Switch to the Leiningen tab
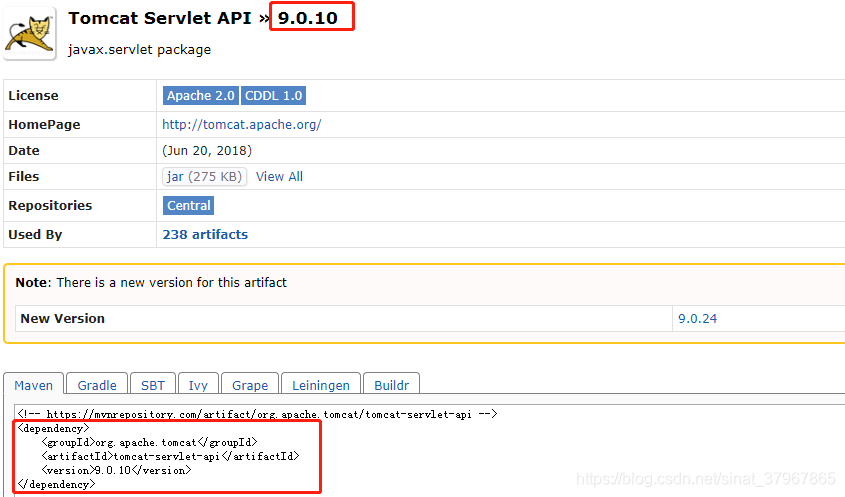This screenshot has width=845, height=497. point(321,385)
